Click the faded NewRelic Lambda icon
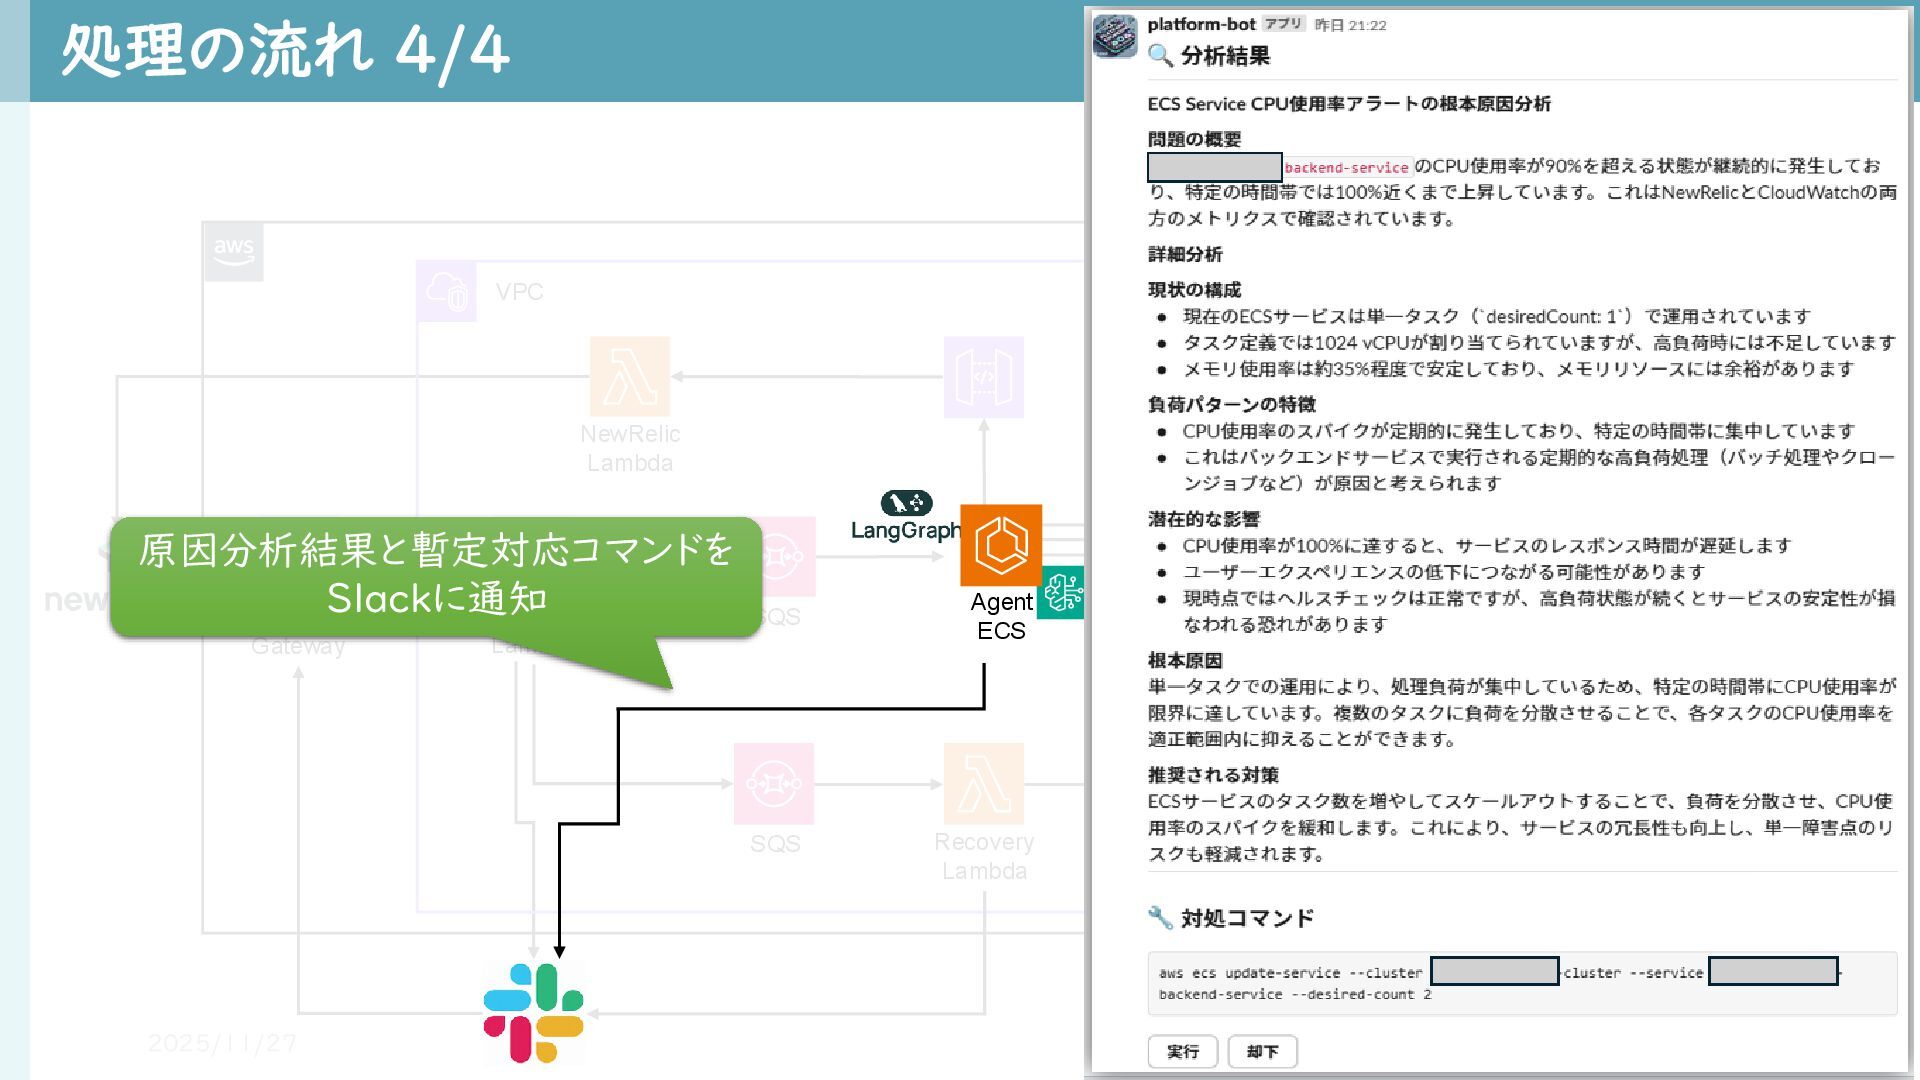1920x1080 pixels. [x=629, y=377]
